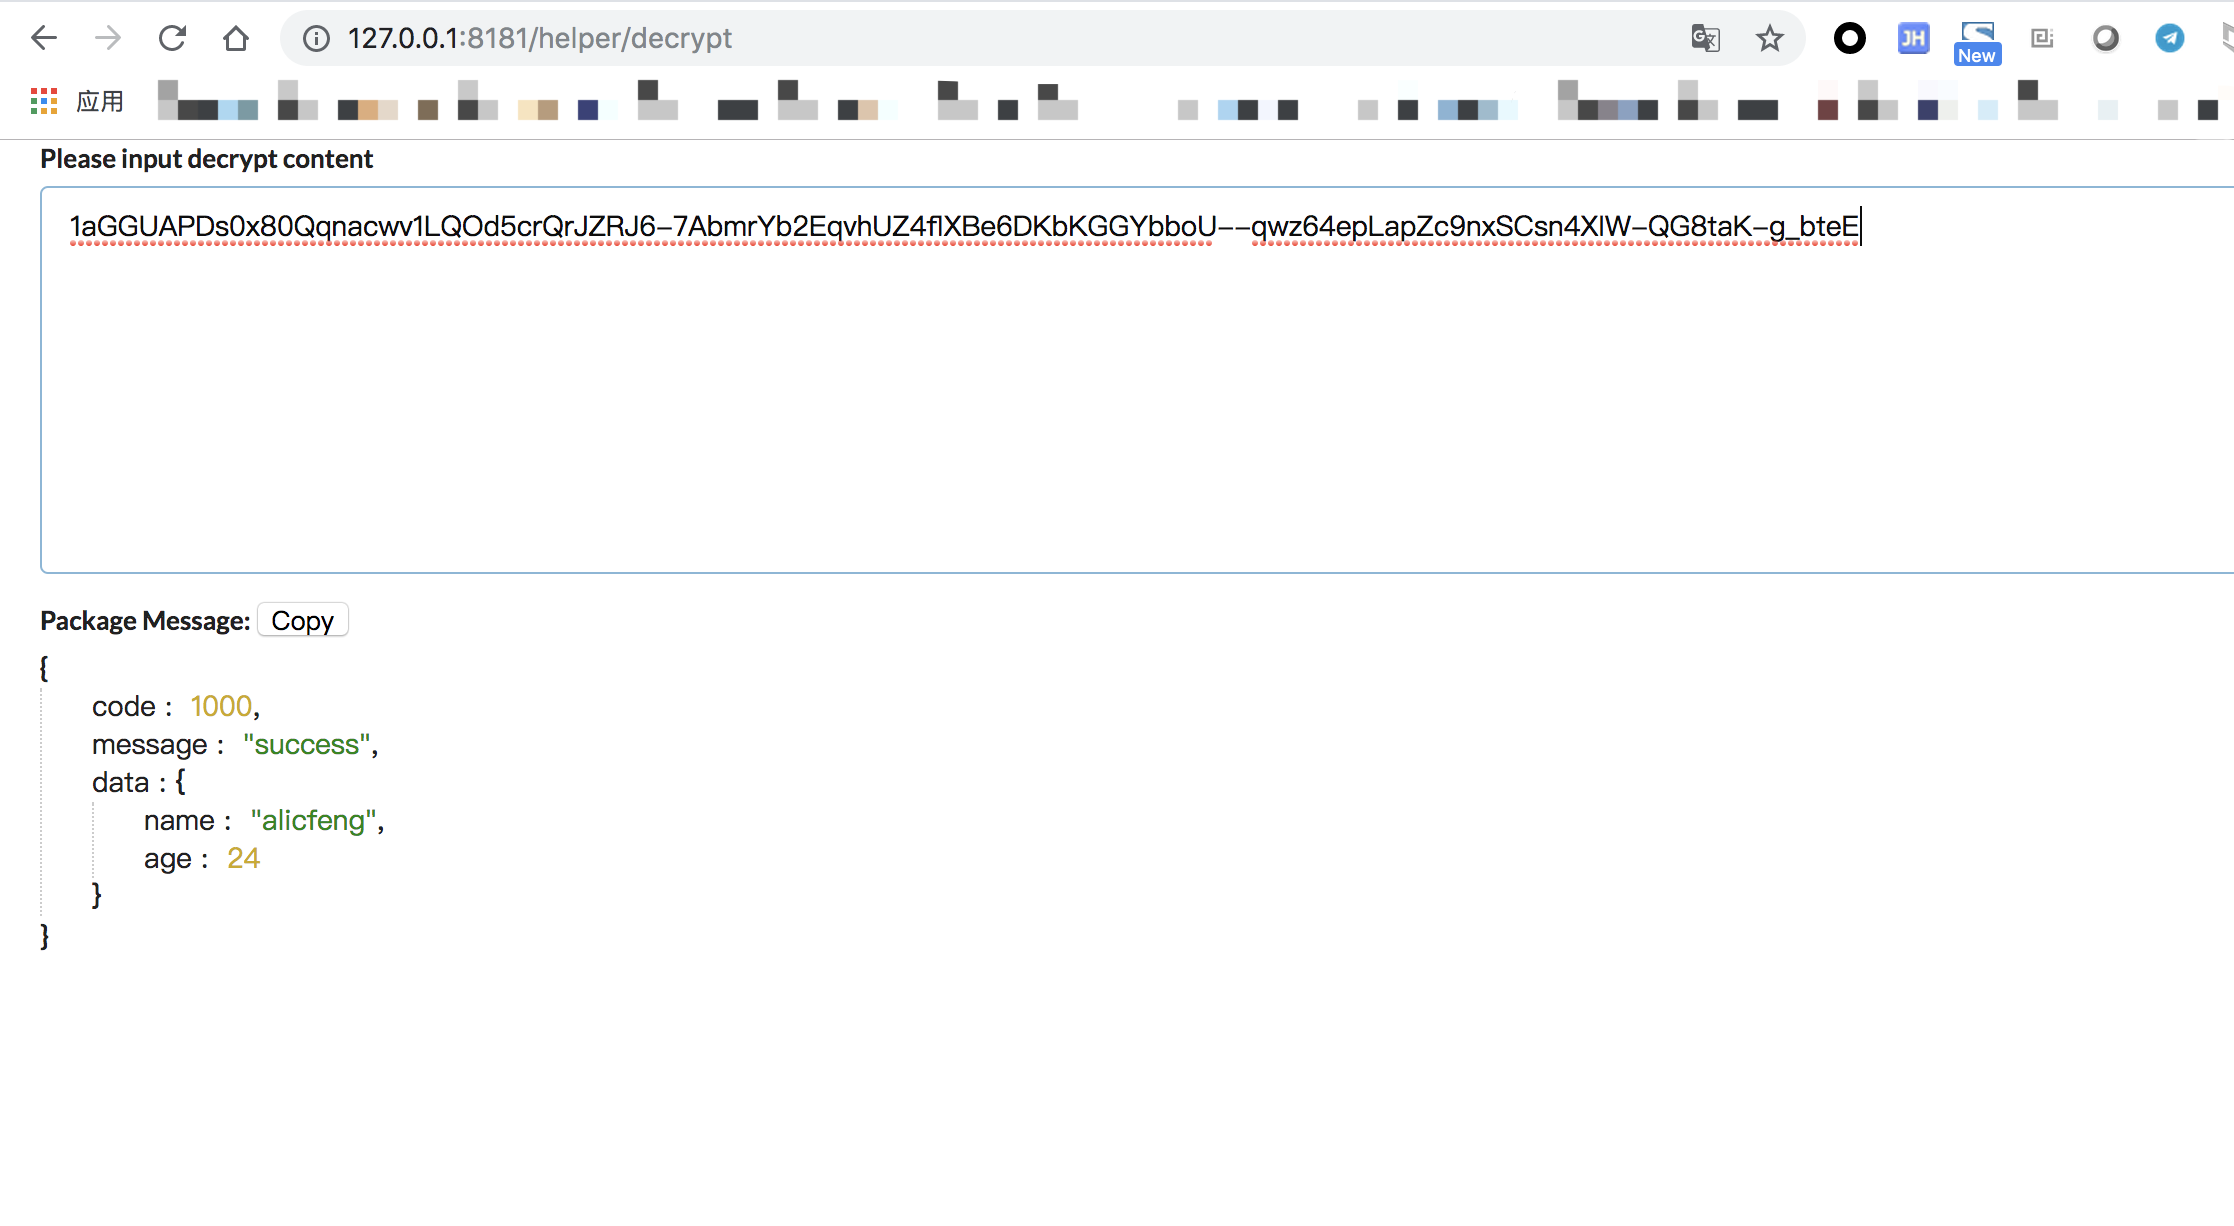Open the extension with New badge
The height and width of the screenshot is (1226, 2234).
coord(1977,42)
